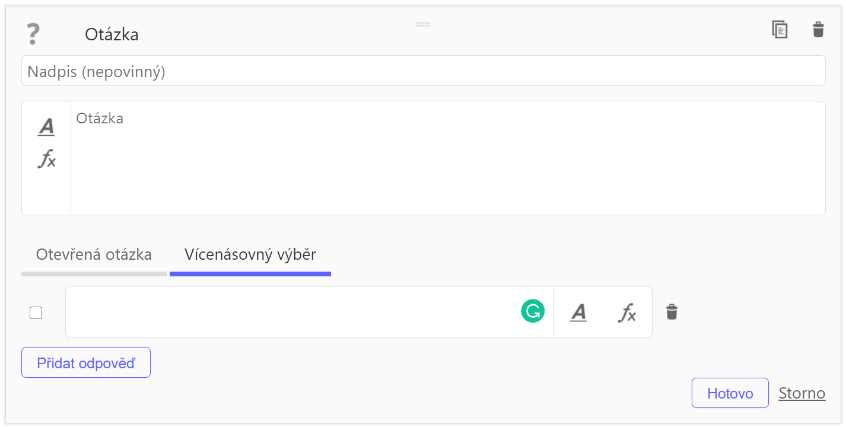Duplicate the question with the copy icon

(x=780, y=29)
